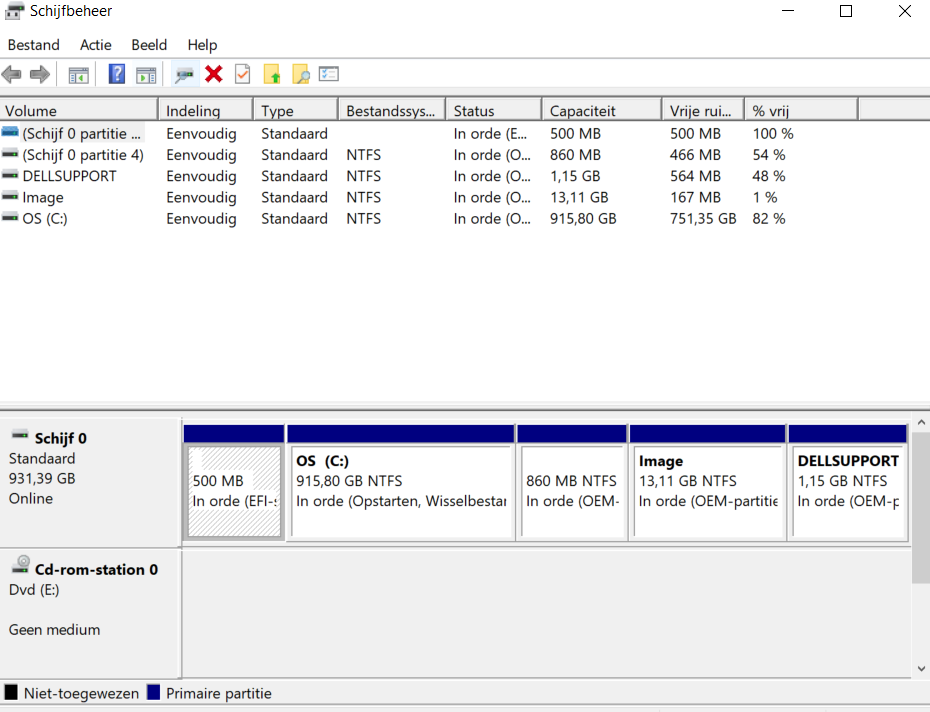Select the DELLSUPPORT row in volume list
Image resolution: width=930 pixels, height=712 pixels.
tap(69, 176)
